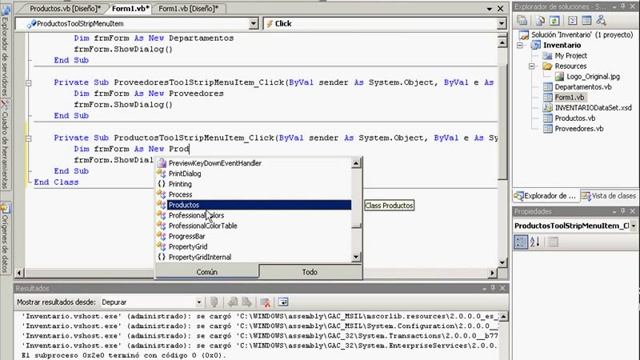Image resolution: width=640 pixels, height=360 pixels.
Task: Collapse the Inventario project node
Action: (x=520, y=45)
